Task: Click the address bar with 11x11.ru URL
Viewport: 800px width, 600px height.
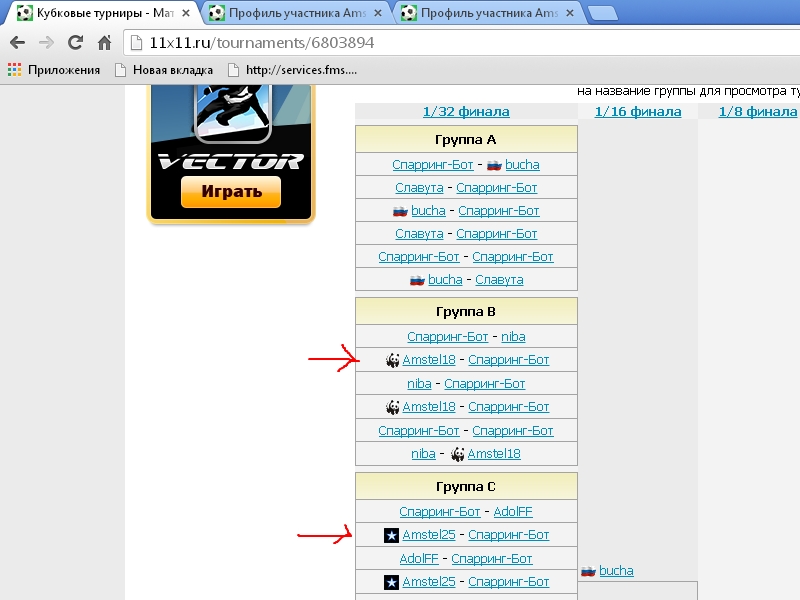Action: (x=400, y=43)
